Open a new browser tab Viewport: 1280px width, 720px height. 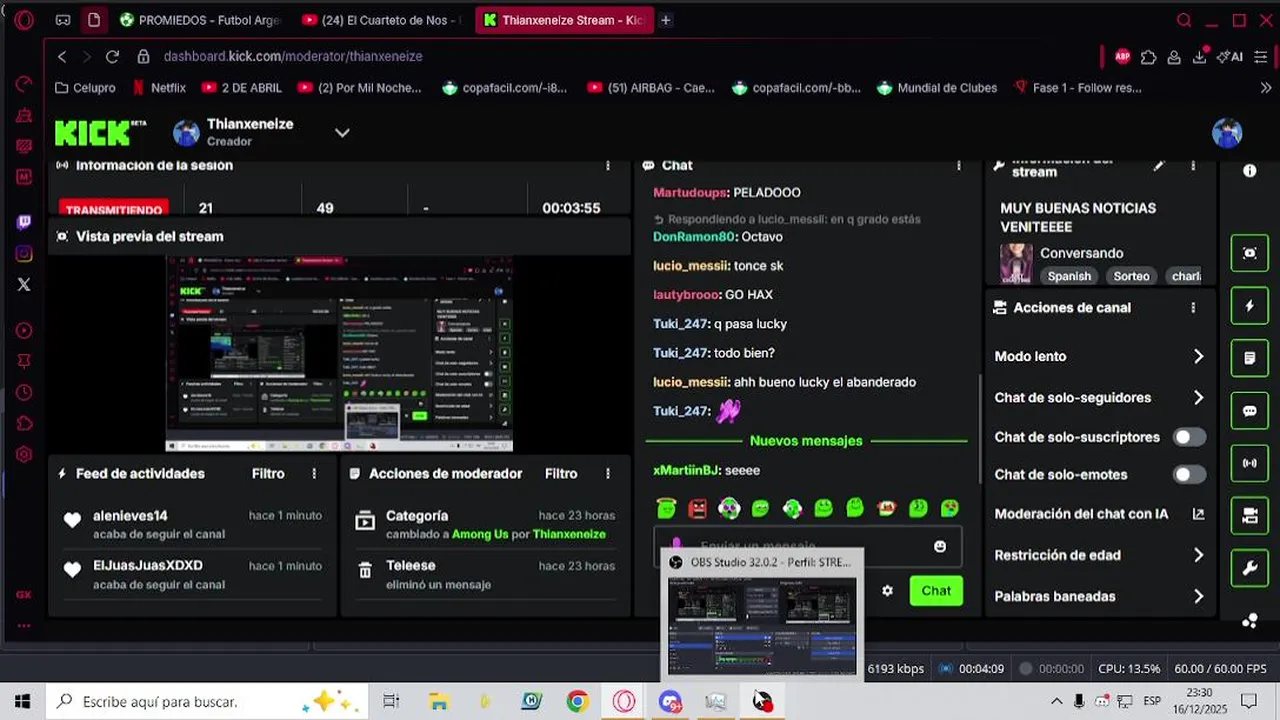point(666,20)
